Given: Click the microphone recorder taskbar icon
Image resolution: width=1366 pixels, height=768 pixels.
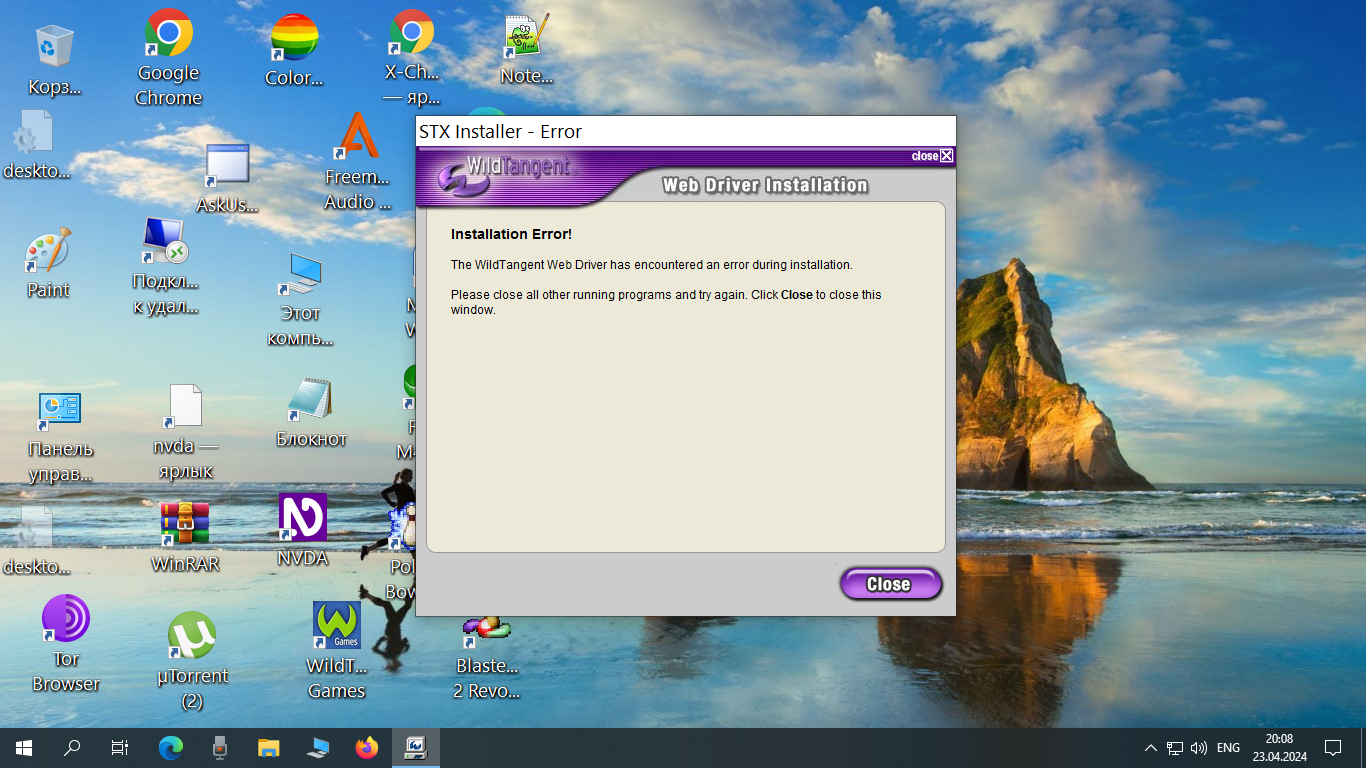Looking at the screenshot, I should tap(220, 747).
